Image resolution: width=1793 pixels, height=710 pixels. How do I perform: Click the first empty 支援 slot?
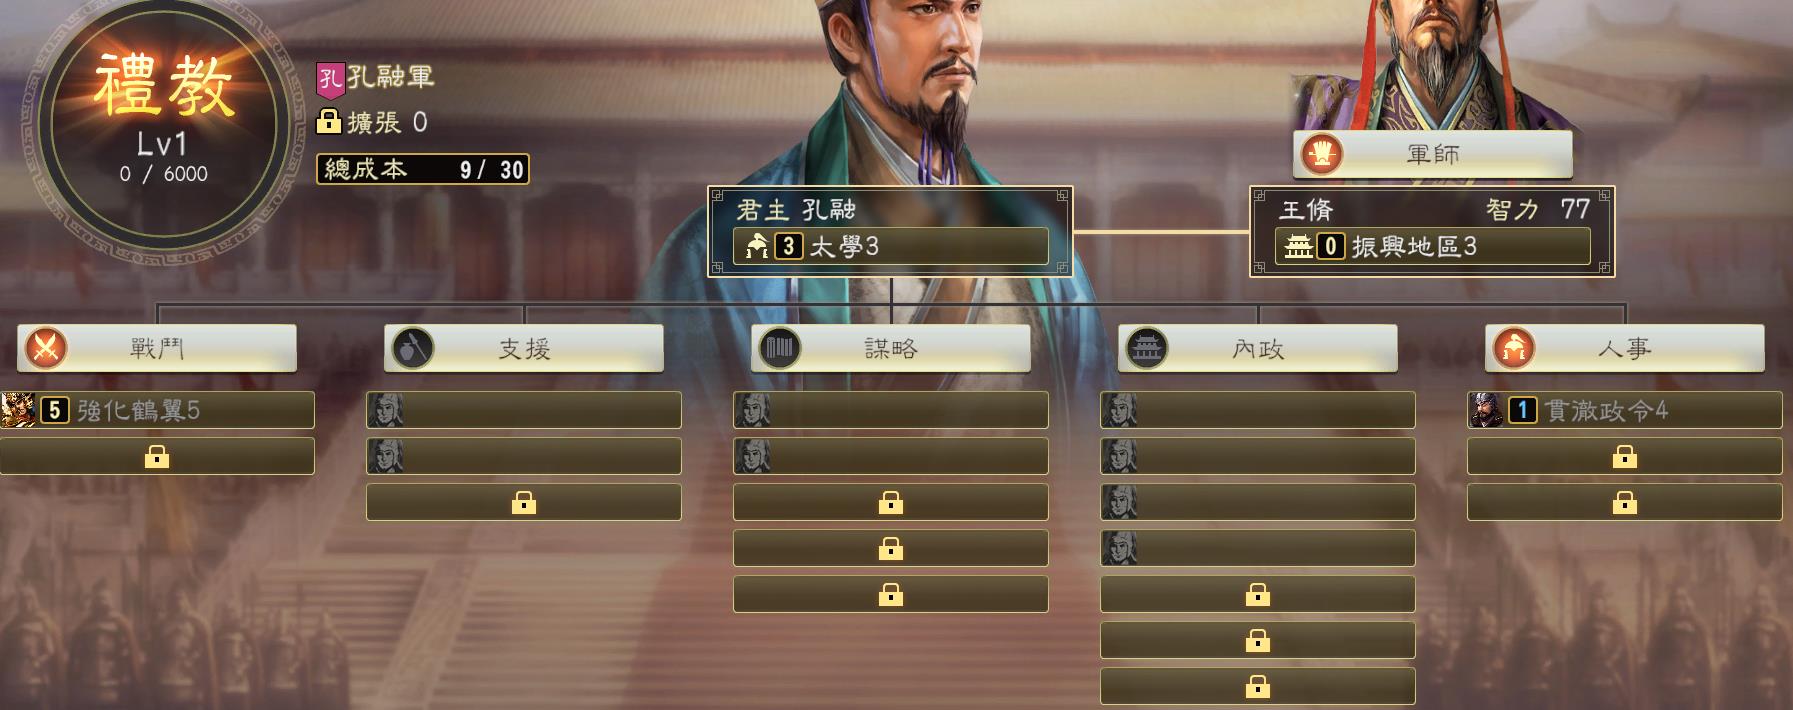[x=524, y=410]
